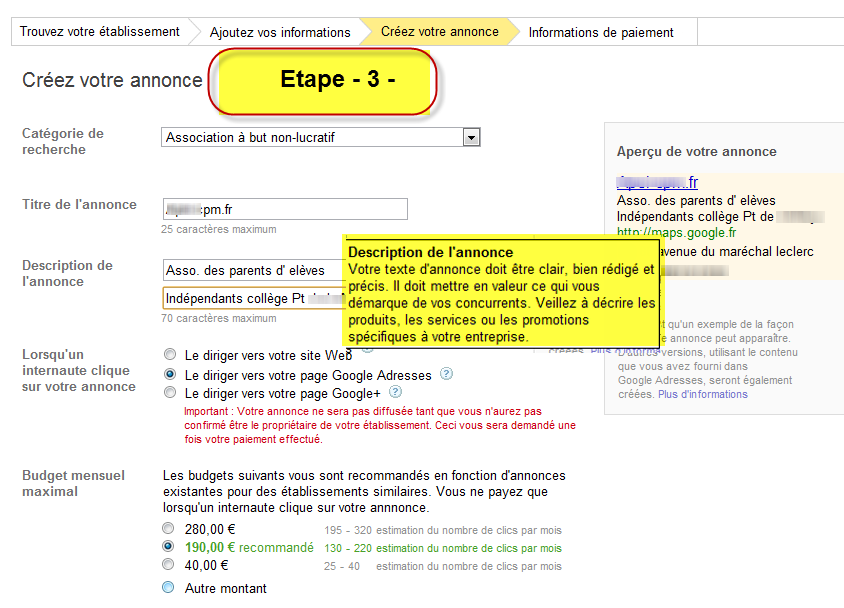Click 'avenue du maréchal leclerc' address in preview
Screen dimensions: 844x608
pyautogui.click(x=736, y=252)
